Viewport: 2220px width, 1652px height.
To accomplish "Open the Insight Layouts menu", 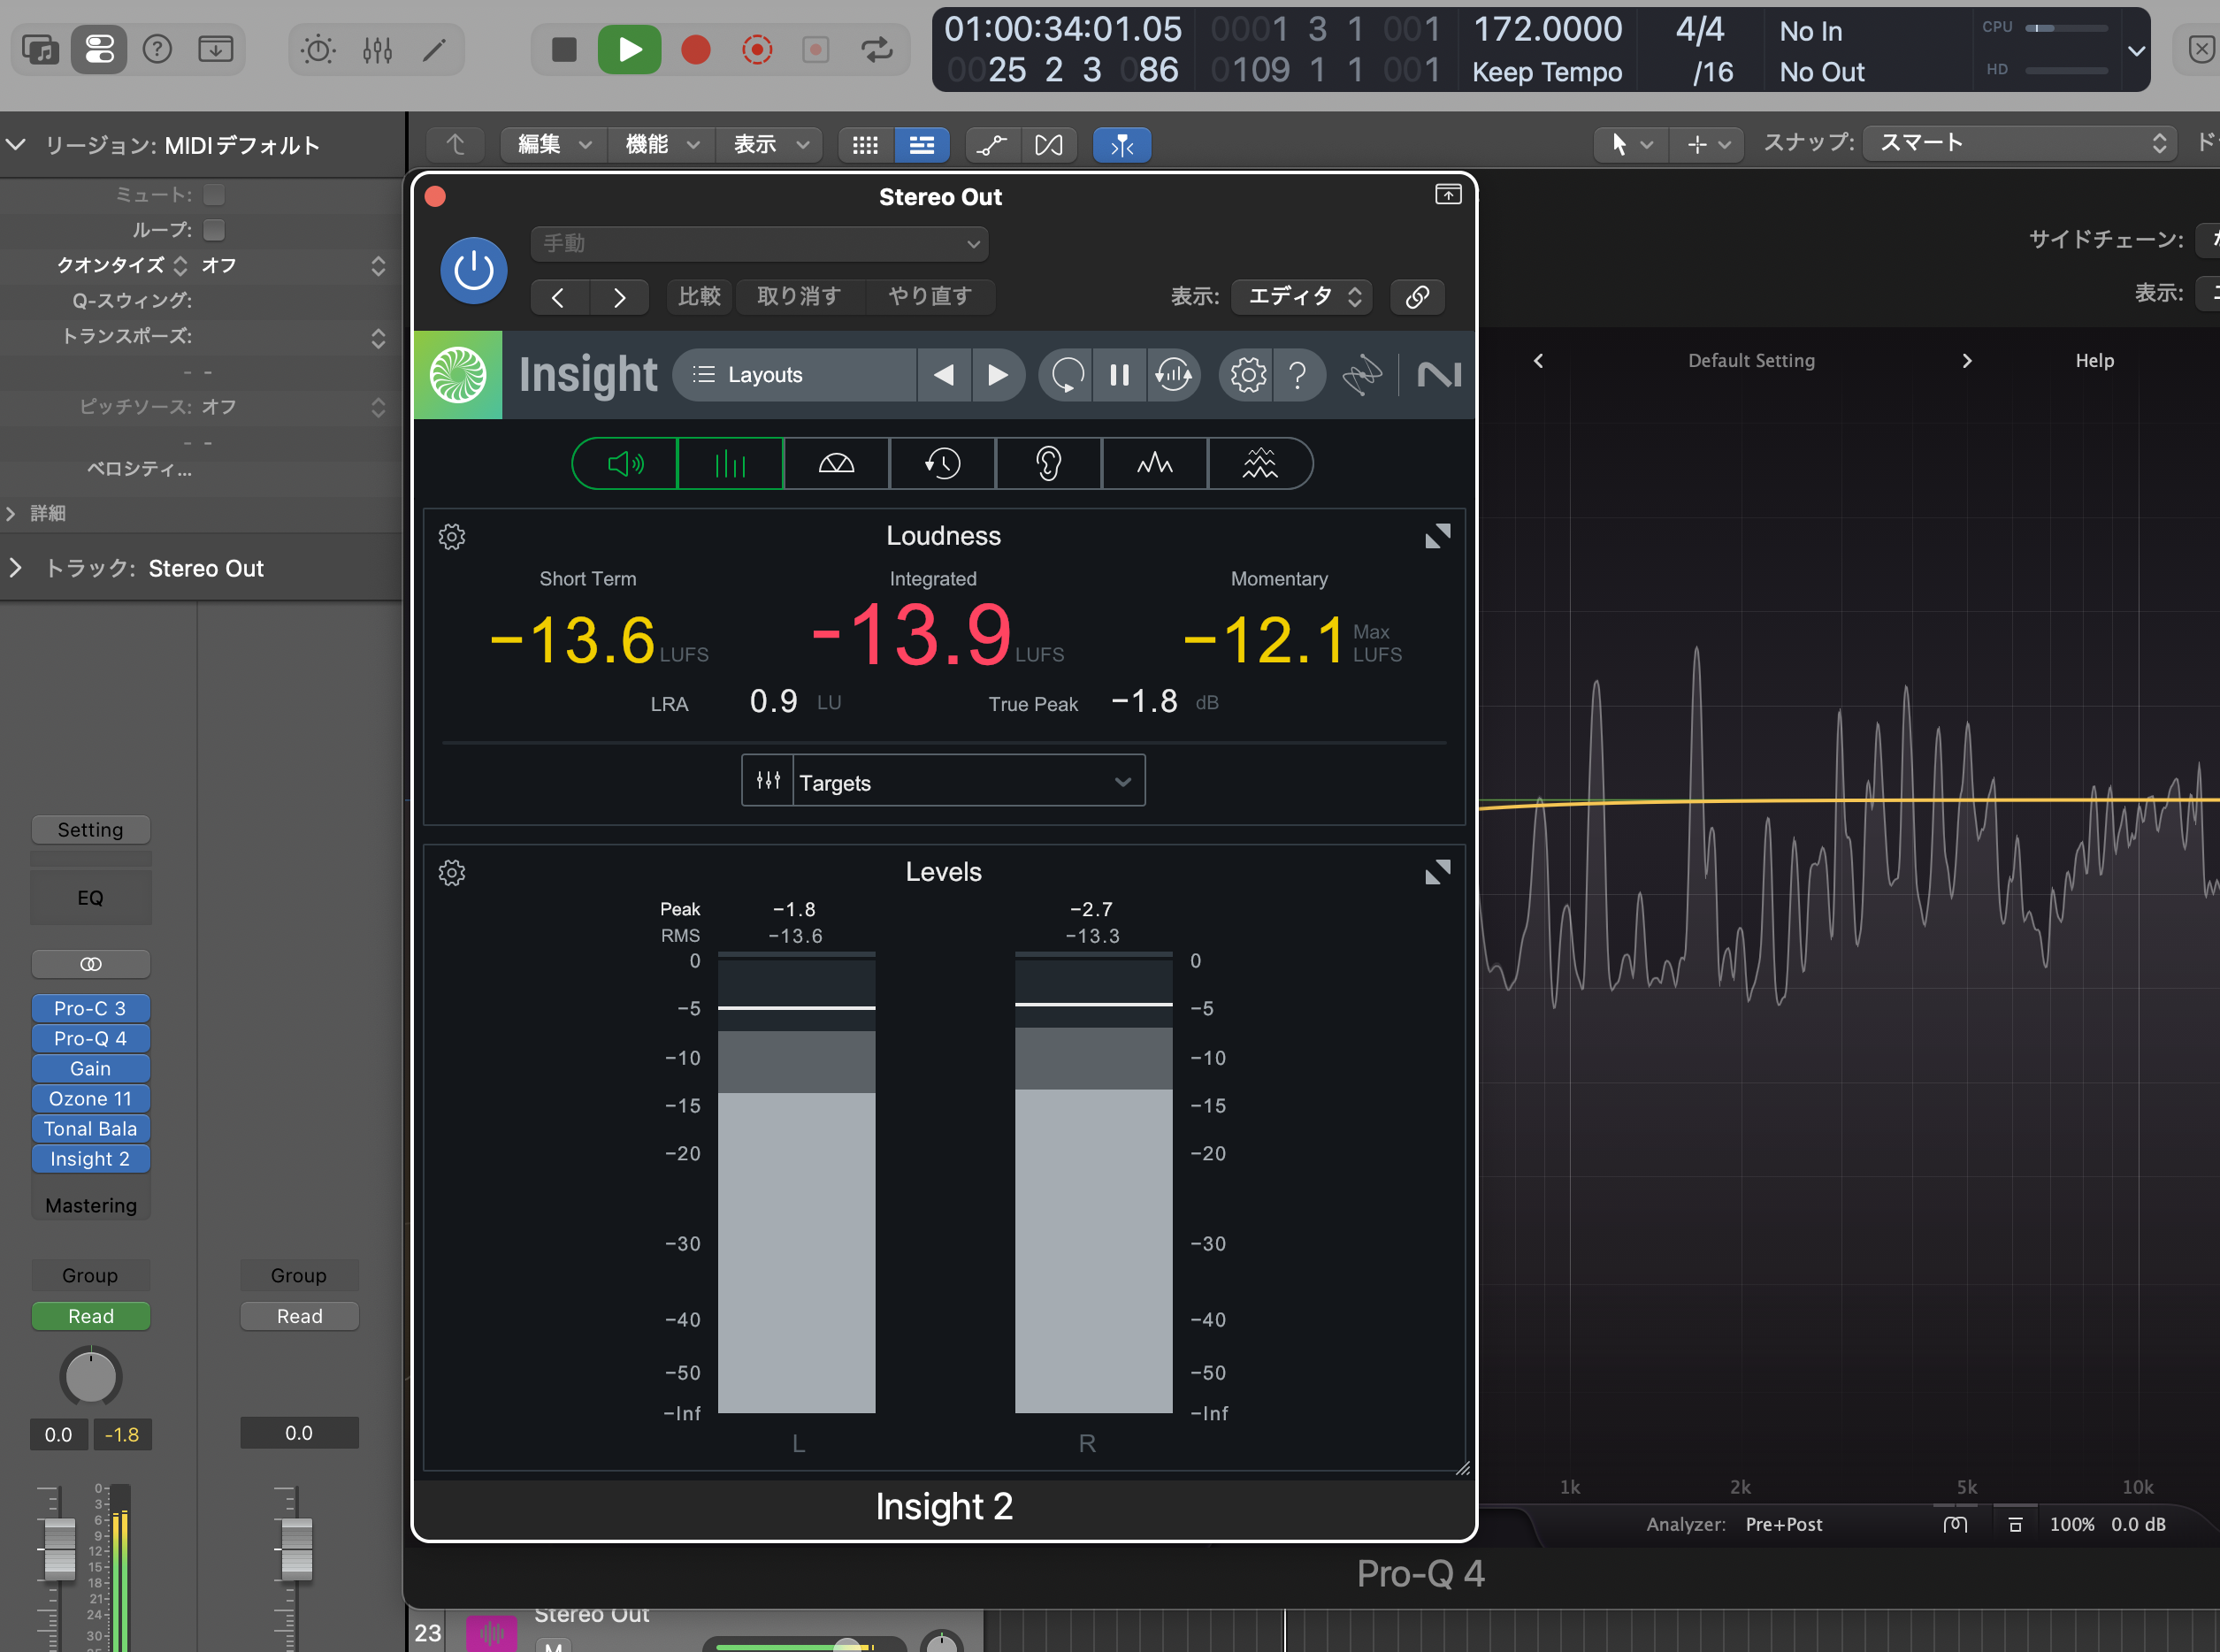I will pyautogui.click(x=794, y=375).
